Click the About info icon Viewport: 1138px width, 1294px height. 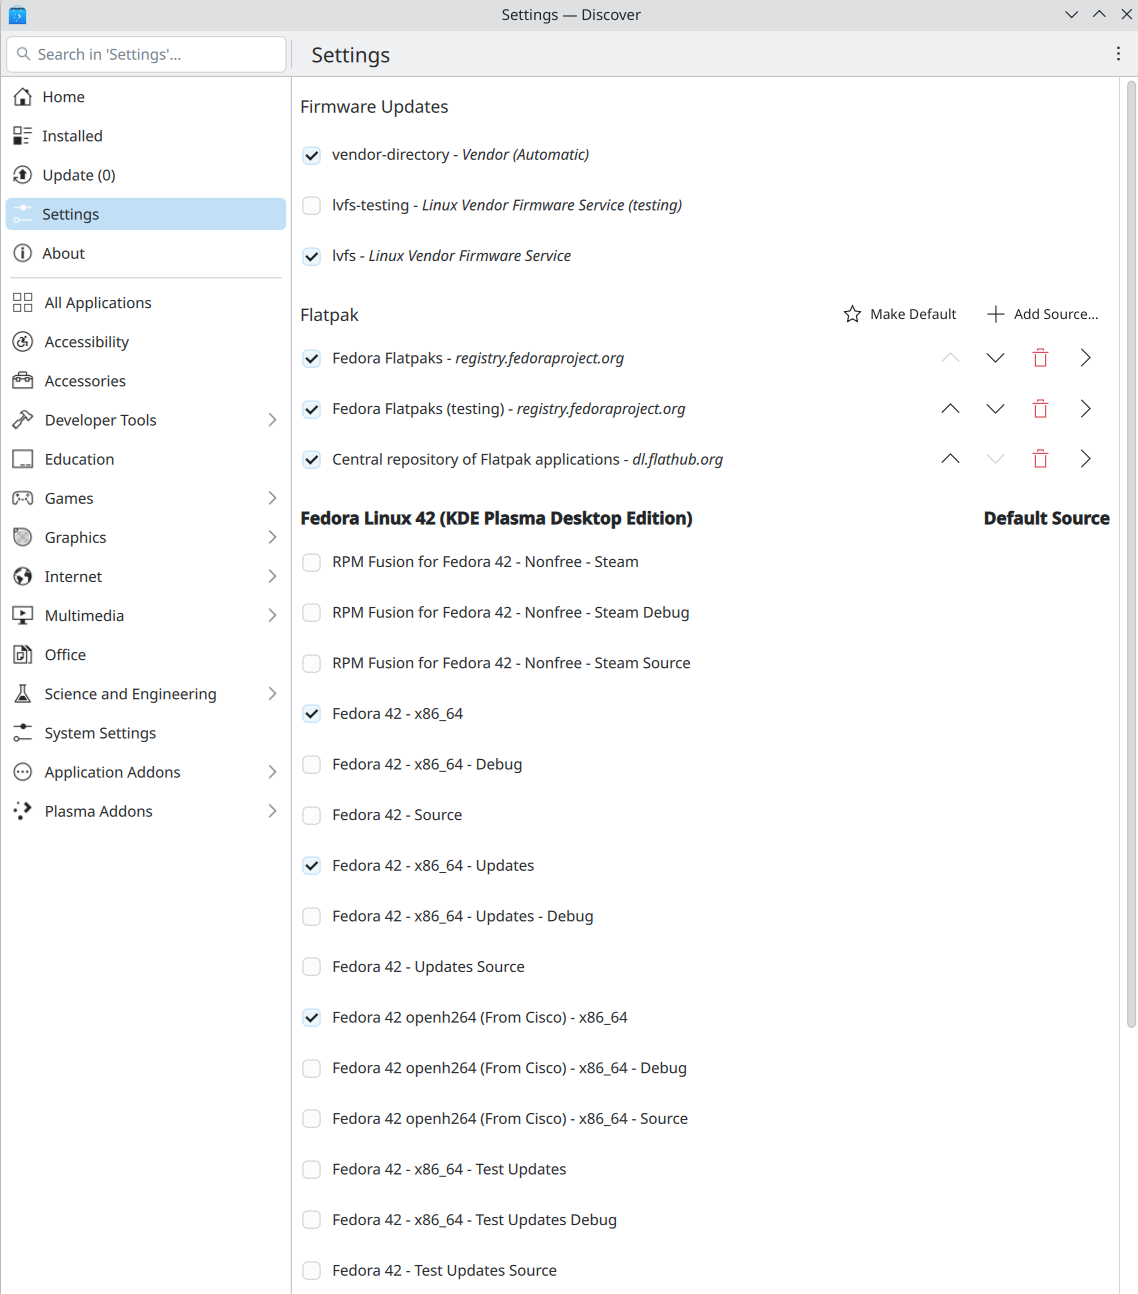[x=22, y=253]
